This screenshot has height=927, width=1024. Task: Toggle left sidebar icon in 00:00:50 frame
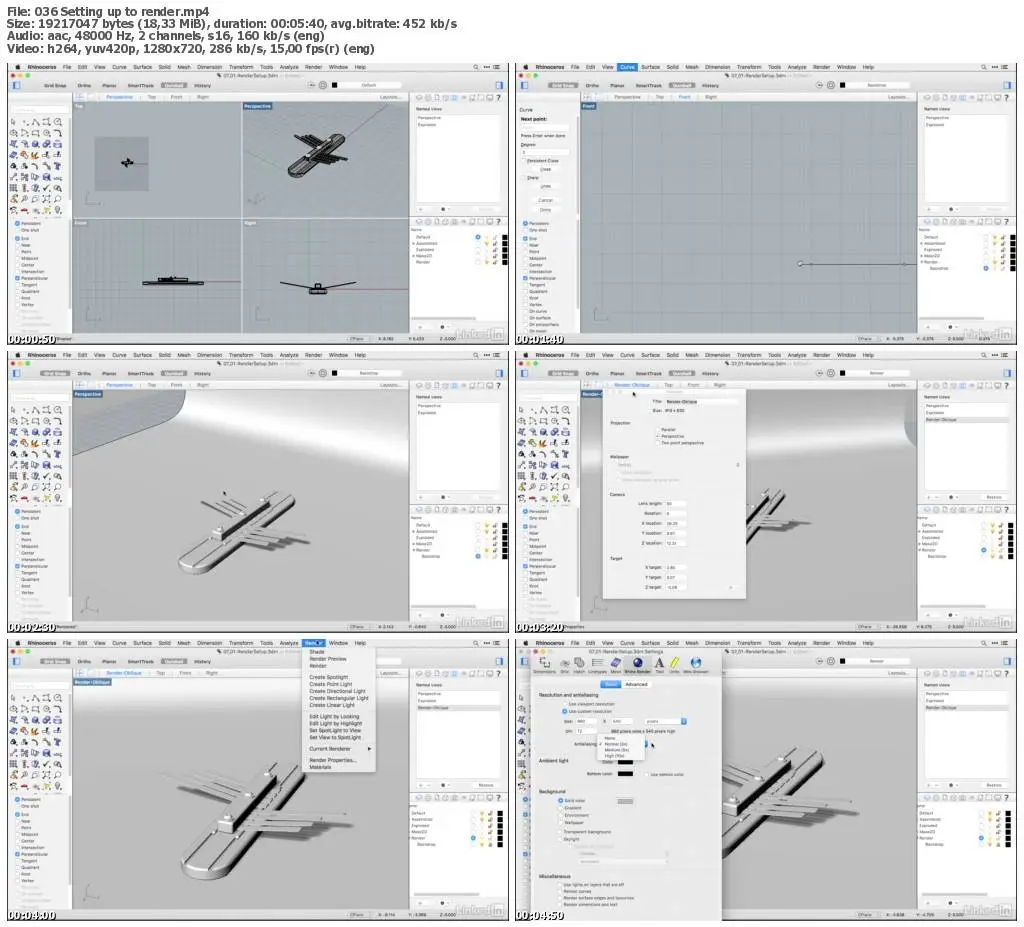(x=17, y=86)
